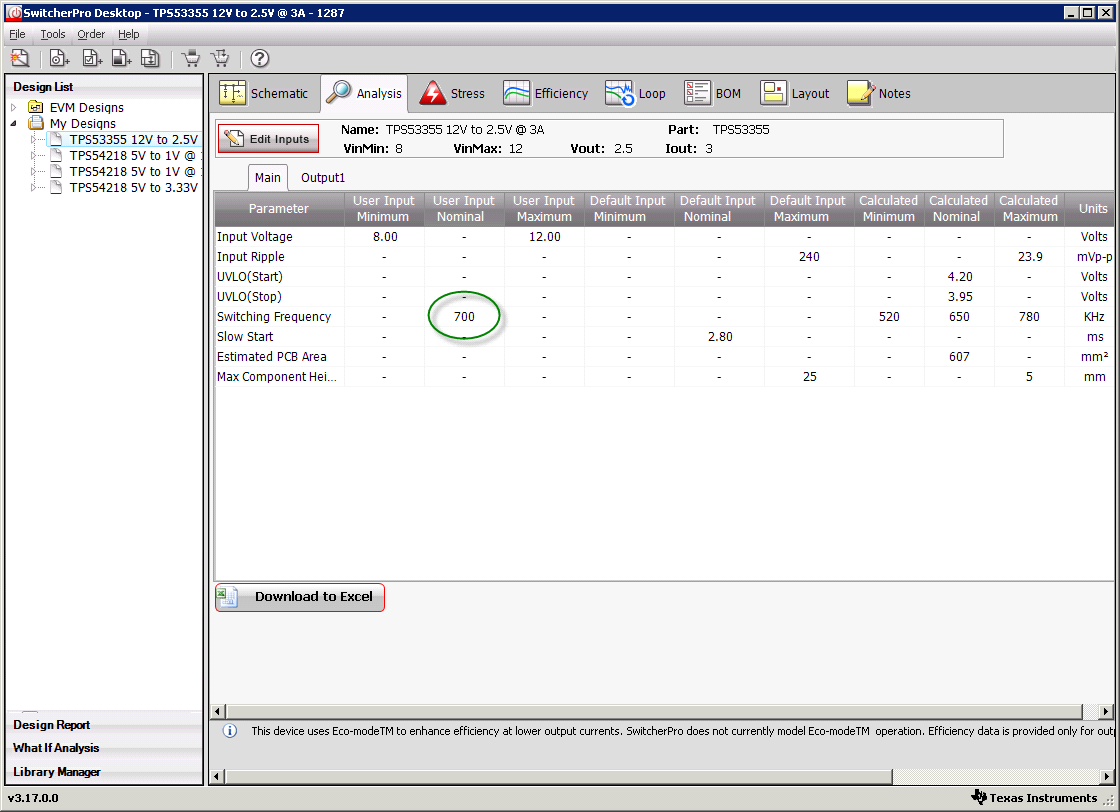Click the table scrollbar right arrow
This screenshot has height=812, width=1120.
(1106, 711)
